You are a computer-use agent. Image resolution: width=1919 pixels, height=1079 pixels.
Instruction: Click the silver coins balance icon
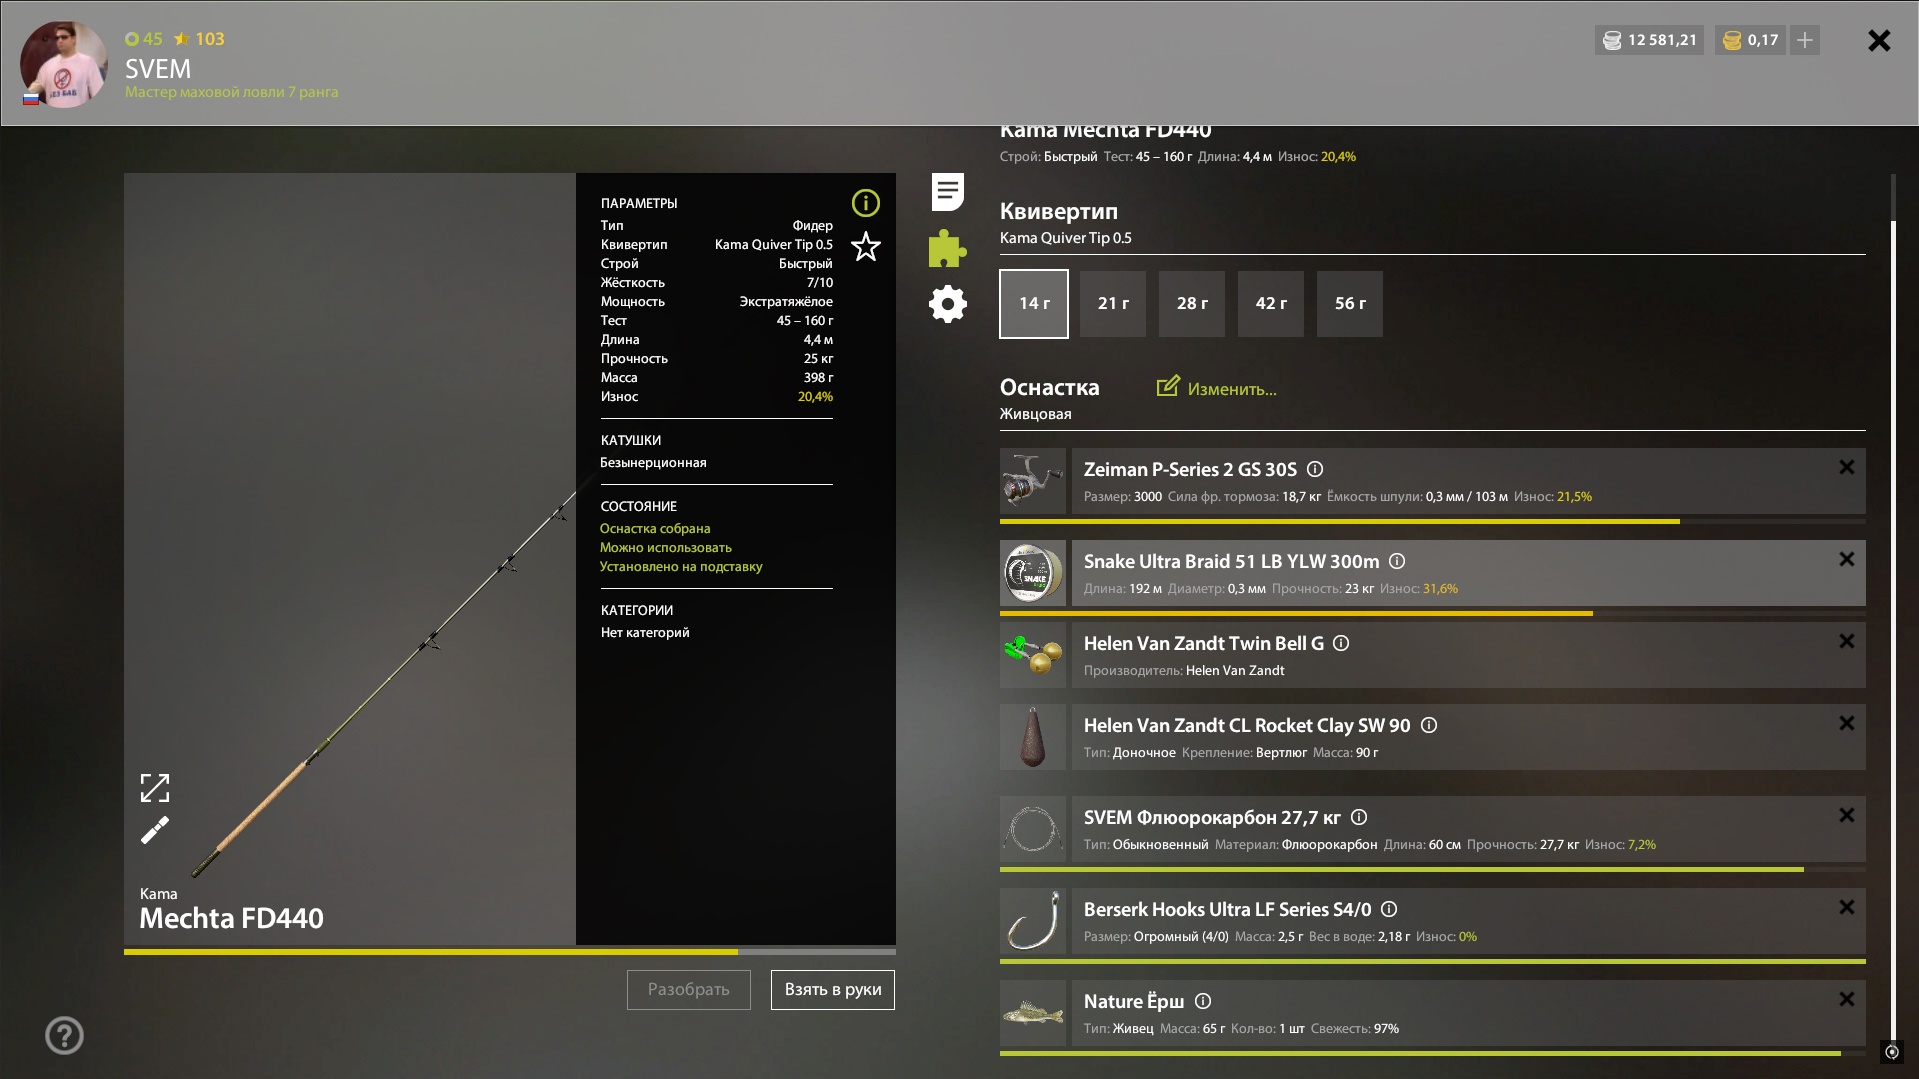tap(1612, 40)
